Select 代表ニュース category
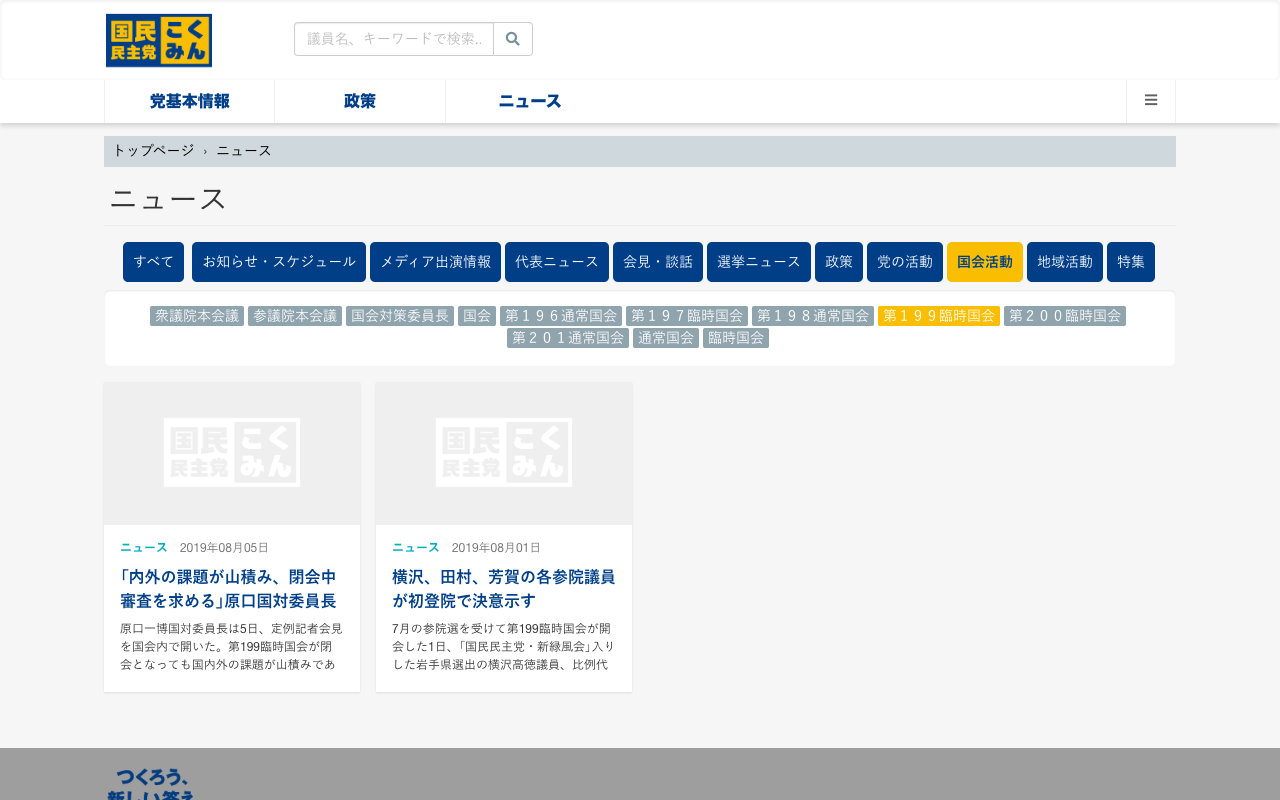 (557, 262)
